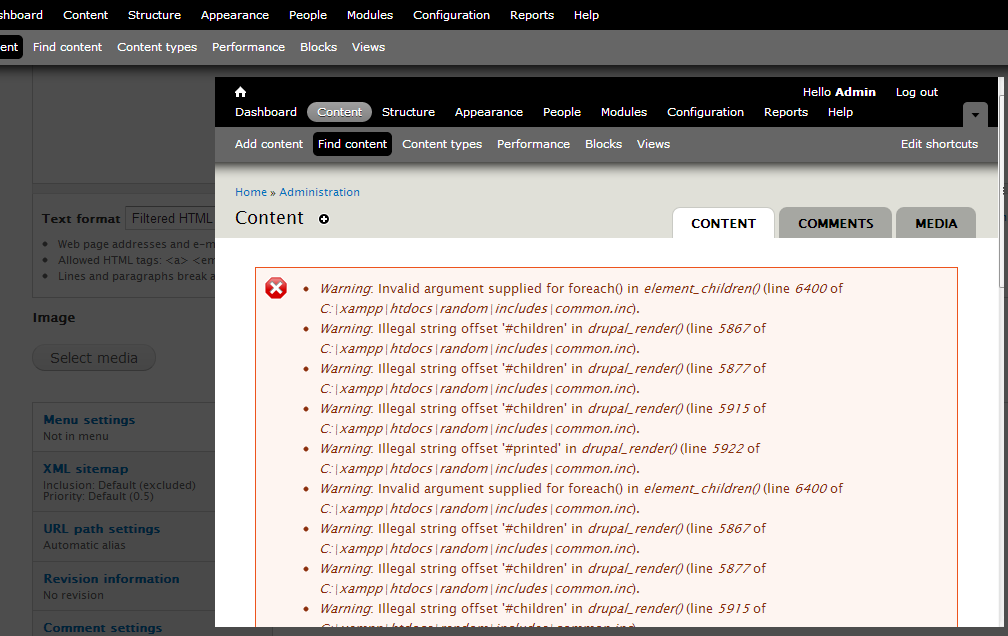1008x636 pixels.
Task: Switch to the MEDIA tab
Action: pos(935,222)
